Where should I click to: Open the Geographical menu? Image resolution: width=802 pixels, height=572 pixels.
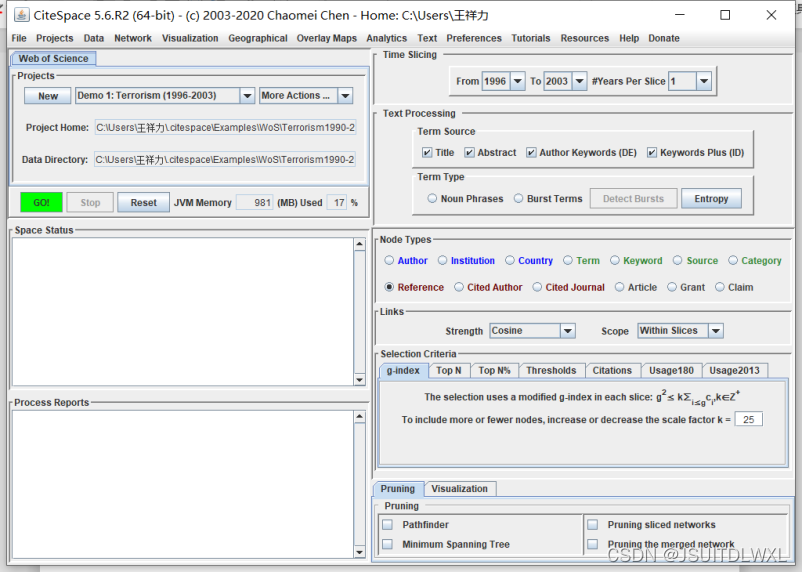258,38
